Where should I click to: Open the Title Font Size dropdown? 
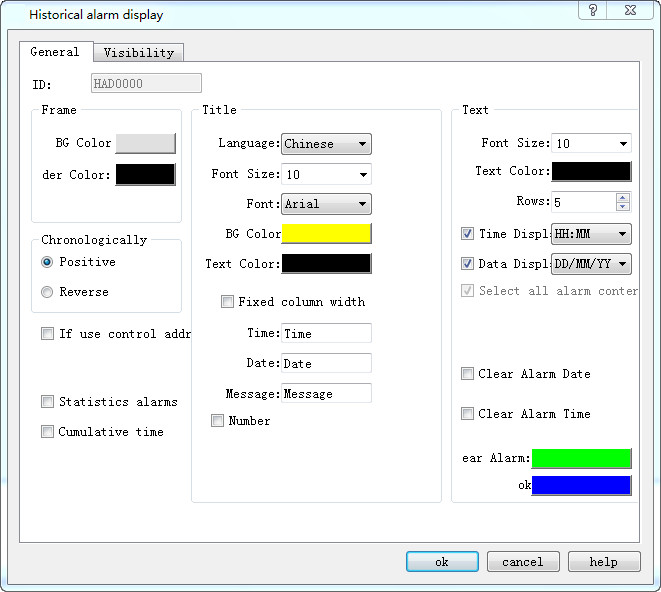326,174
